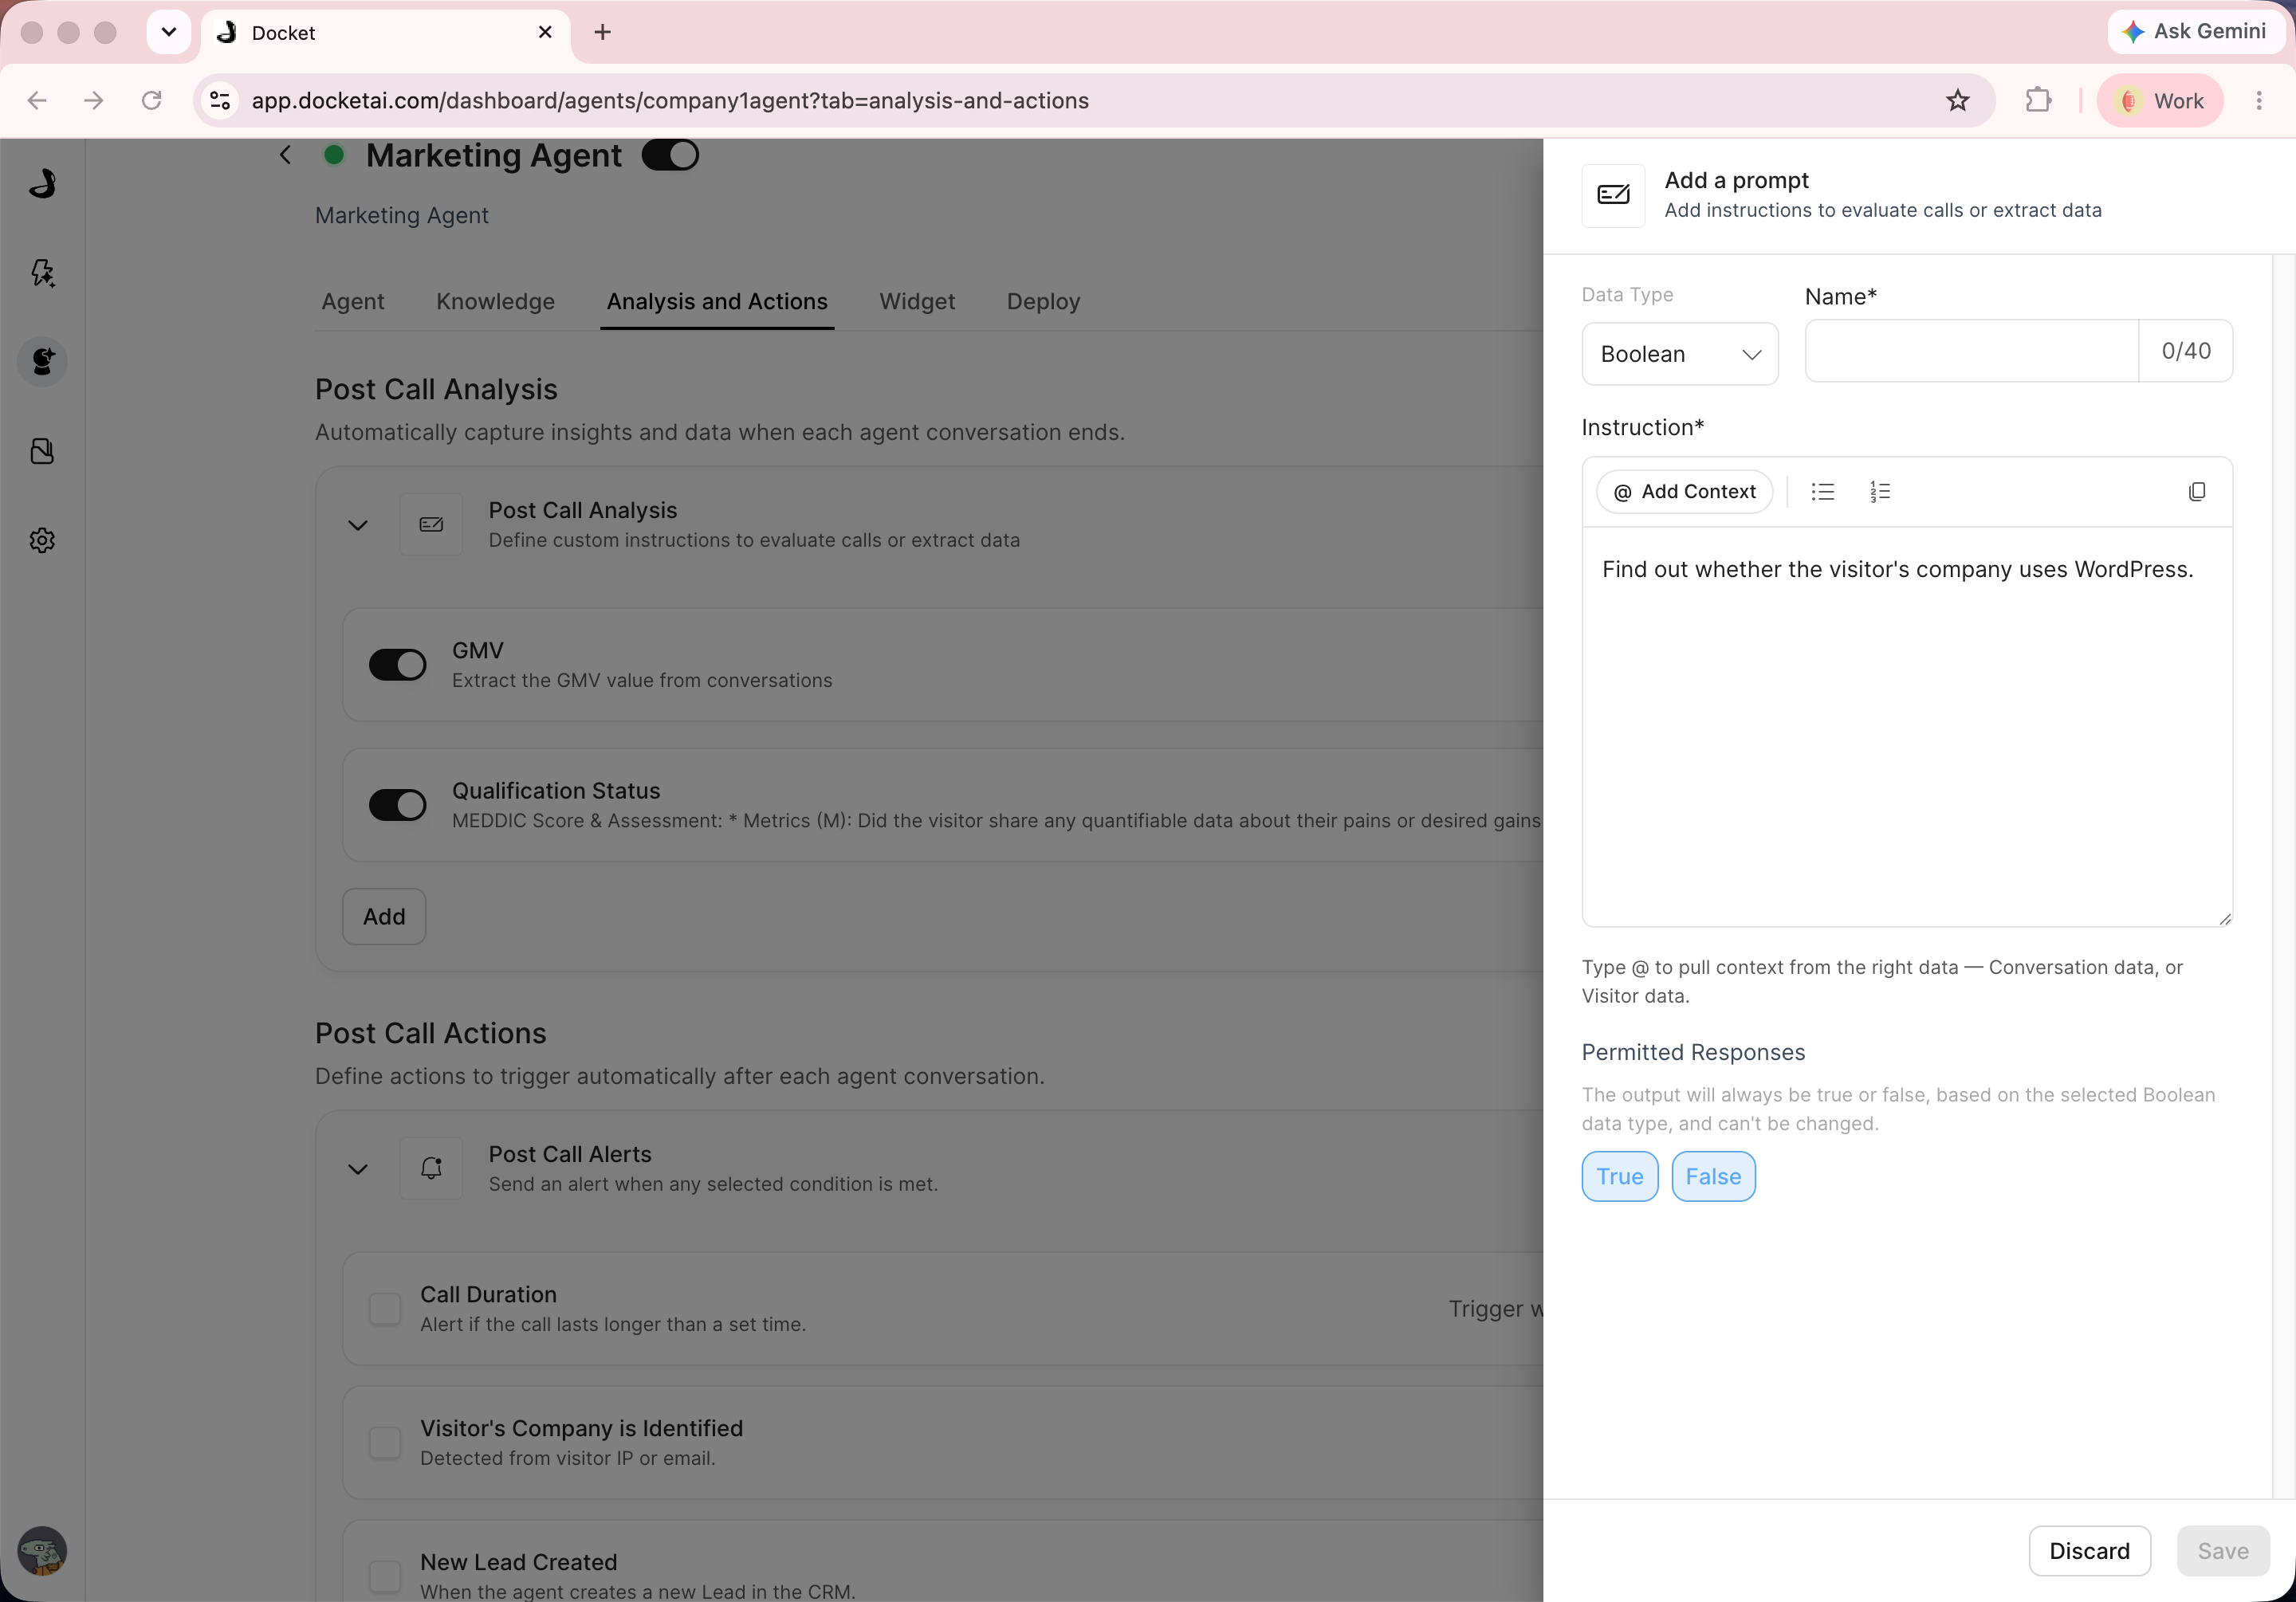This screenshot has width=2296, height=1602.
Task: Open Chrome's three-dot menu
Action: (x=2259, y=100)
